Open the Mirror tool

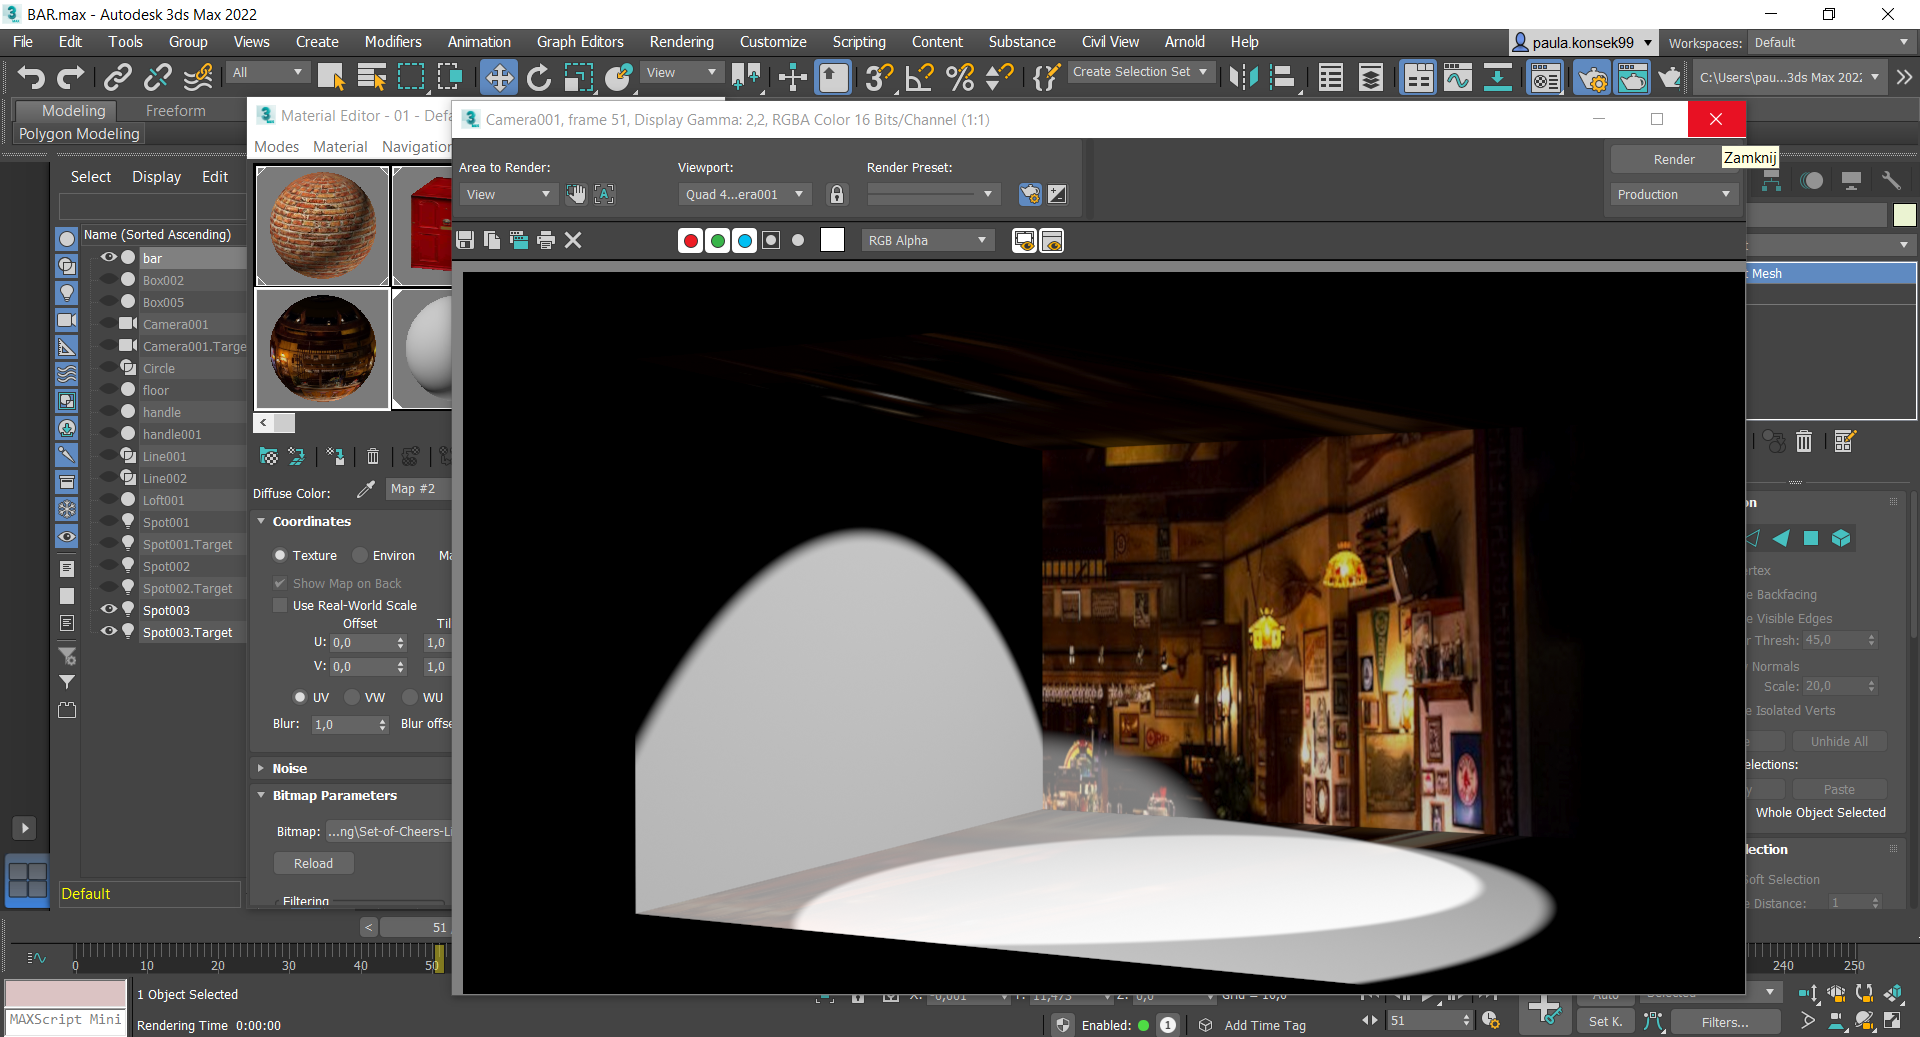click(1243, 77)
